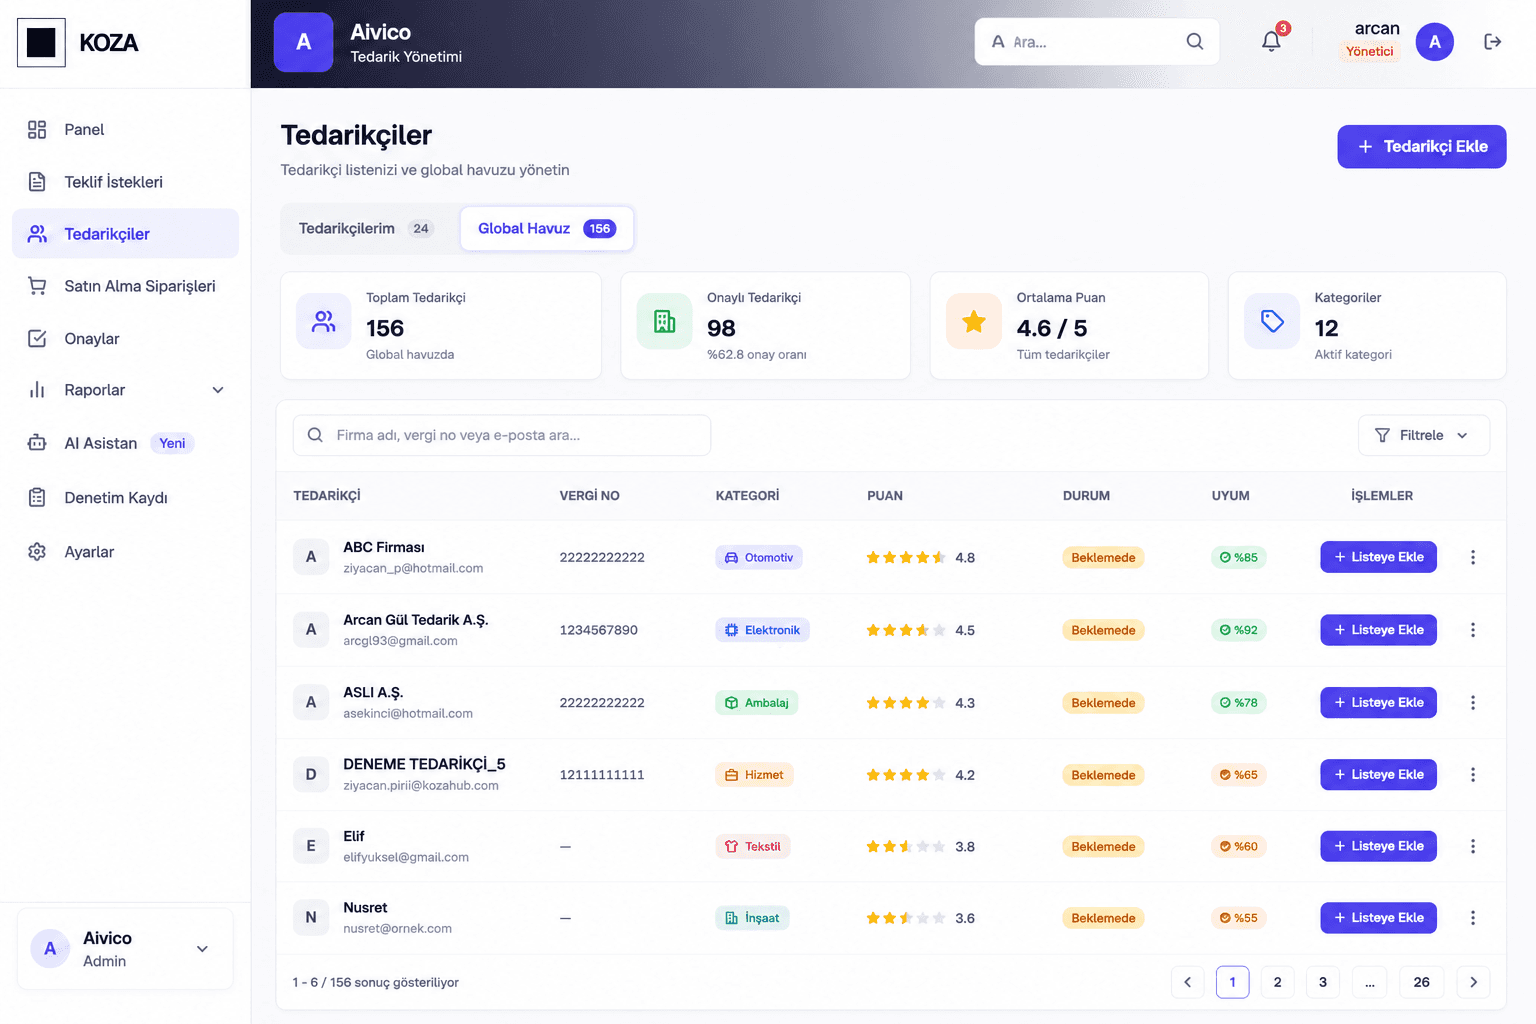Open the Panel menu item
The width and height of the screenshot is (1536, 1024).
pyautogui.click(x=125, y=130)
